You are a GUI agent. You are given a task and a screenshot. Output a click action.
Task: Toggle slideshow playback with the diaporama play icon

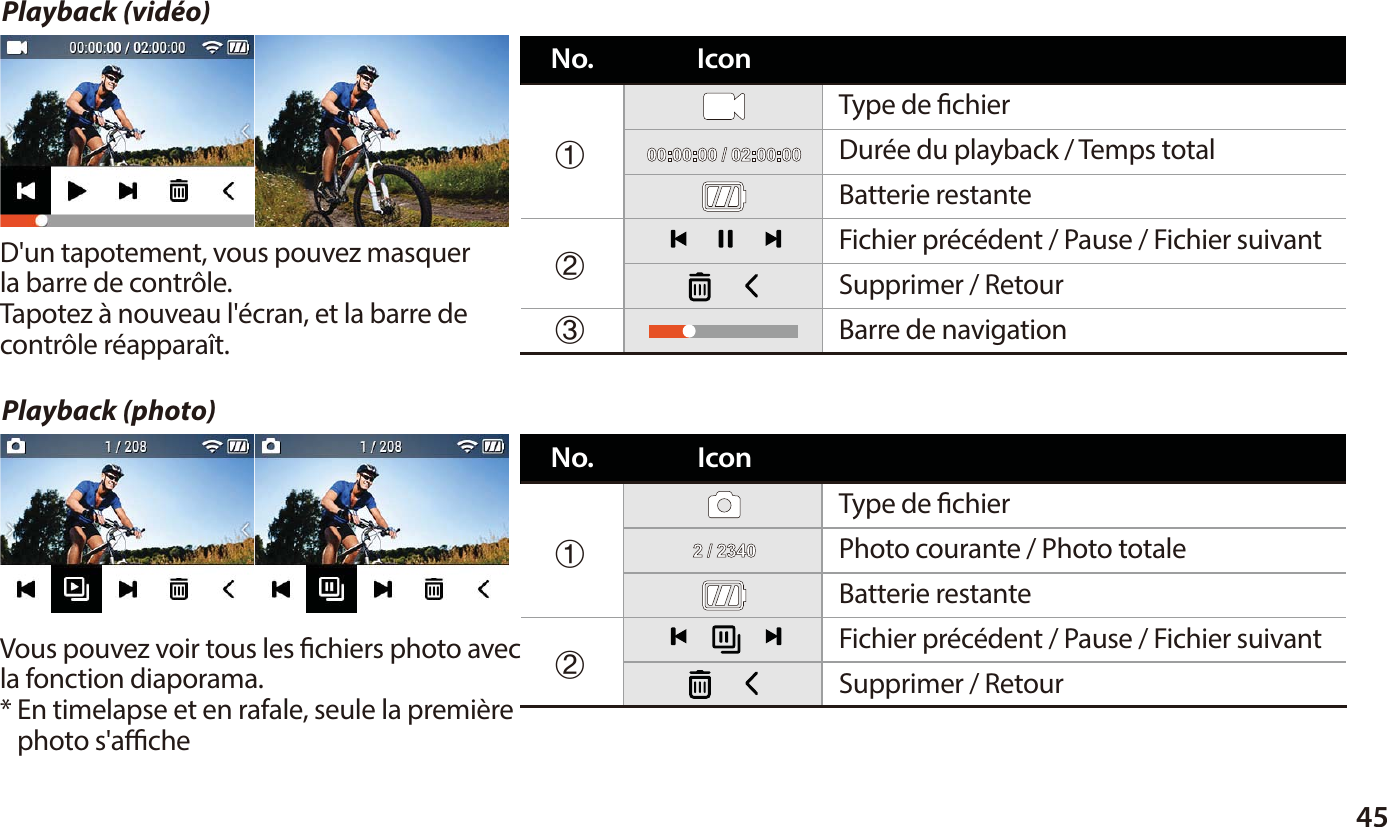(x=77, y=589)
